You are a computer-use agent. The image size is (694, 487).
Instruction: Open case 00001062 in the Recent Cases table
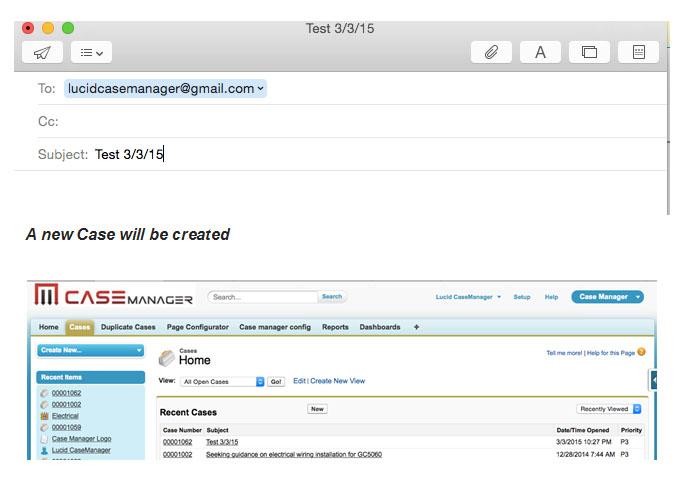tap(177, 442)
